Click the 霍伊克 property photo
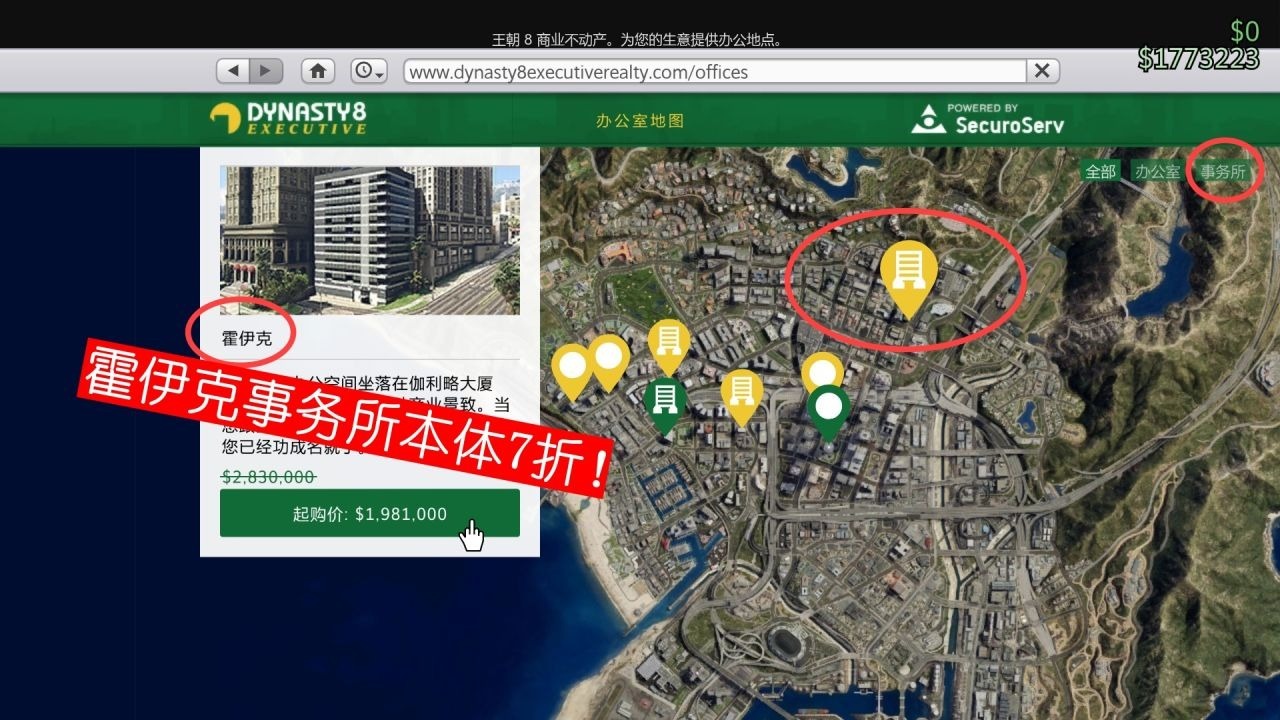Image resolution: width=1280 pixels, height=720 pixels. coord(370,240)
